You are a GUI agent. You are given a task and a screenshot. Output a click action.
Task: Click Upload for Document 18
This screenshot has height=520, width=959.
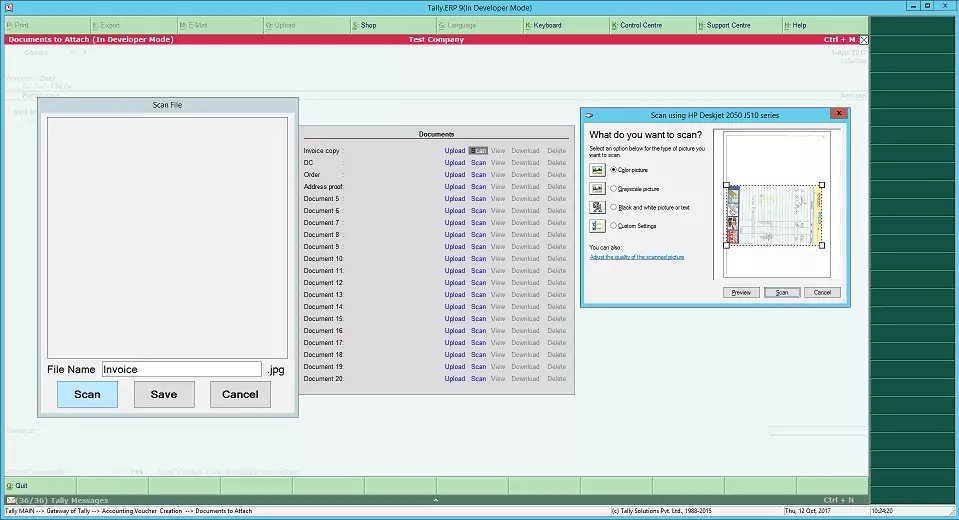point(454,355)
